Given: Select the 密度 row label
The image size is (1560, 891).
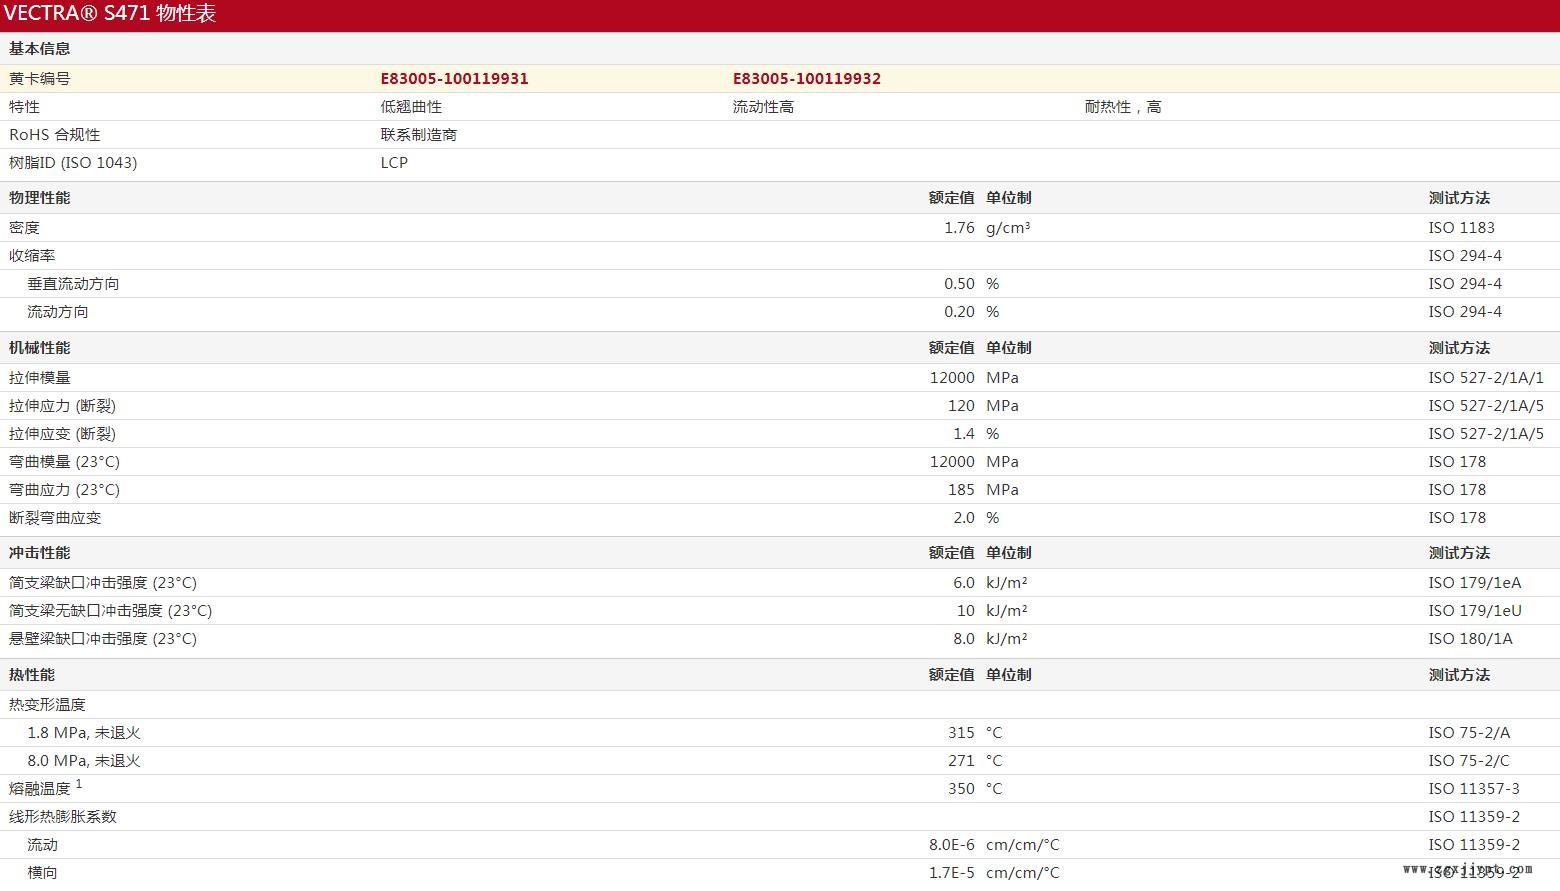Looking at the screenshot, I should click(x=24, y=228).
